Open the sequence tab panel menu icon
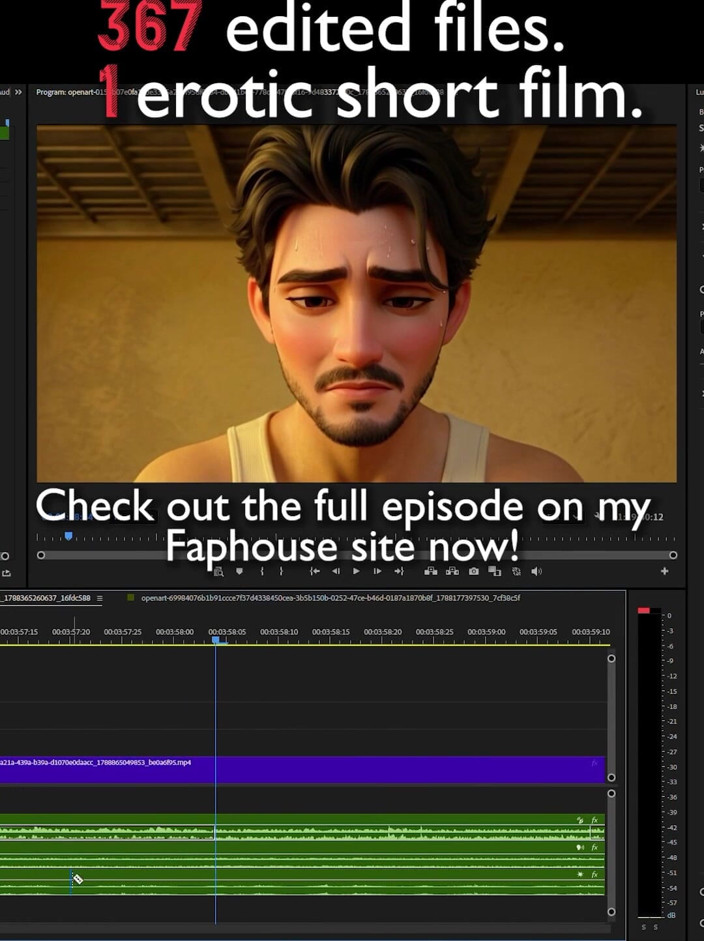 (x=100, y=598)
